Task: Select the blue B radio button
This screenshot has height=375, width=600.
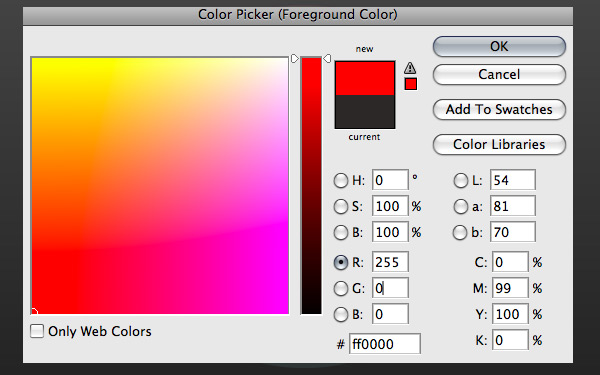Action: pyautogui.click(x=341, y=315)
